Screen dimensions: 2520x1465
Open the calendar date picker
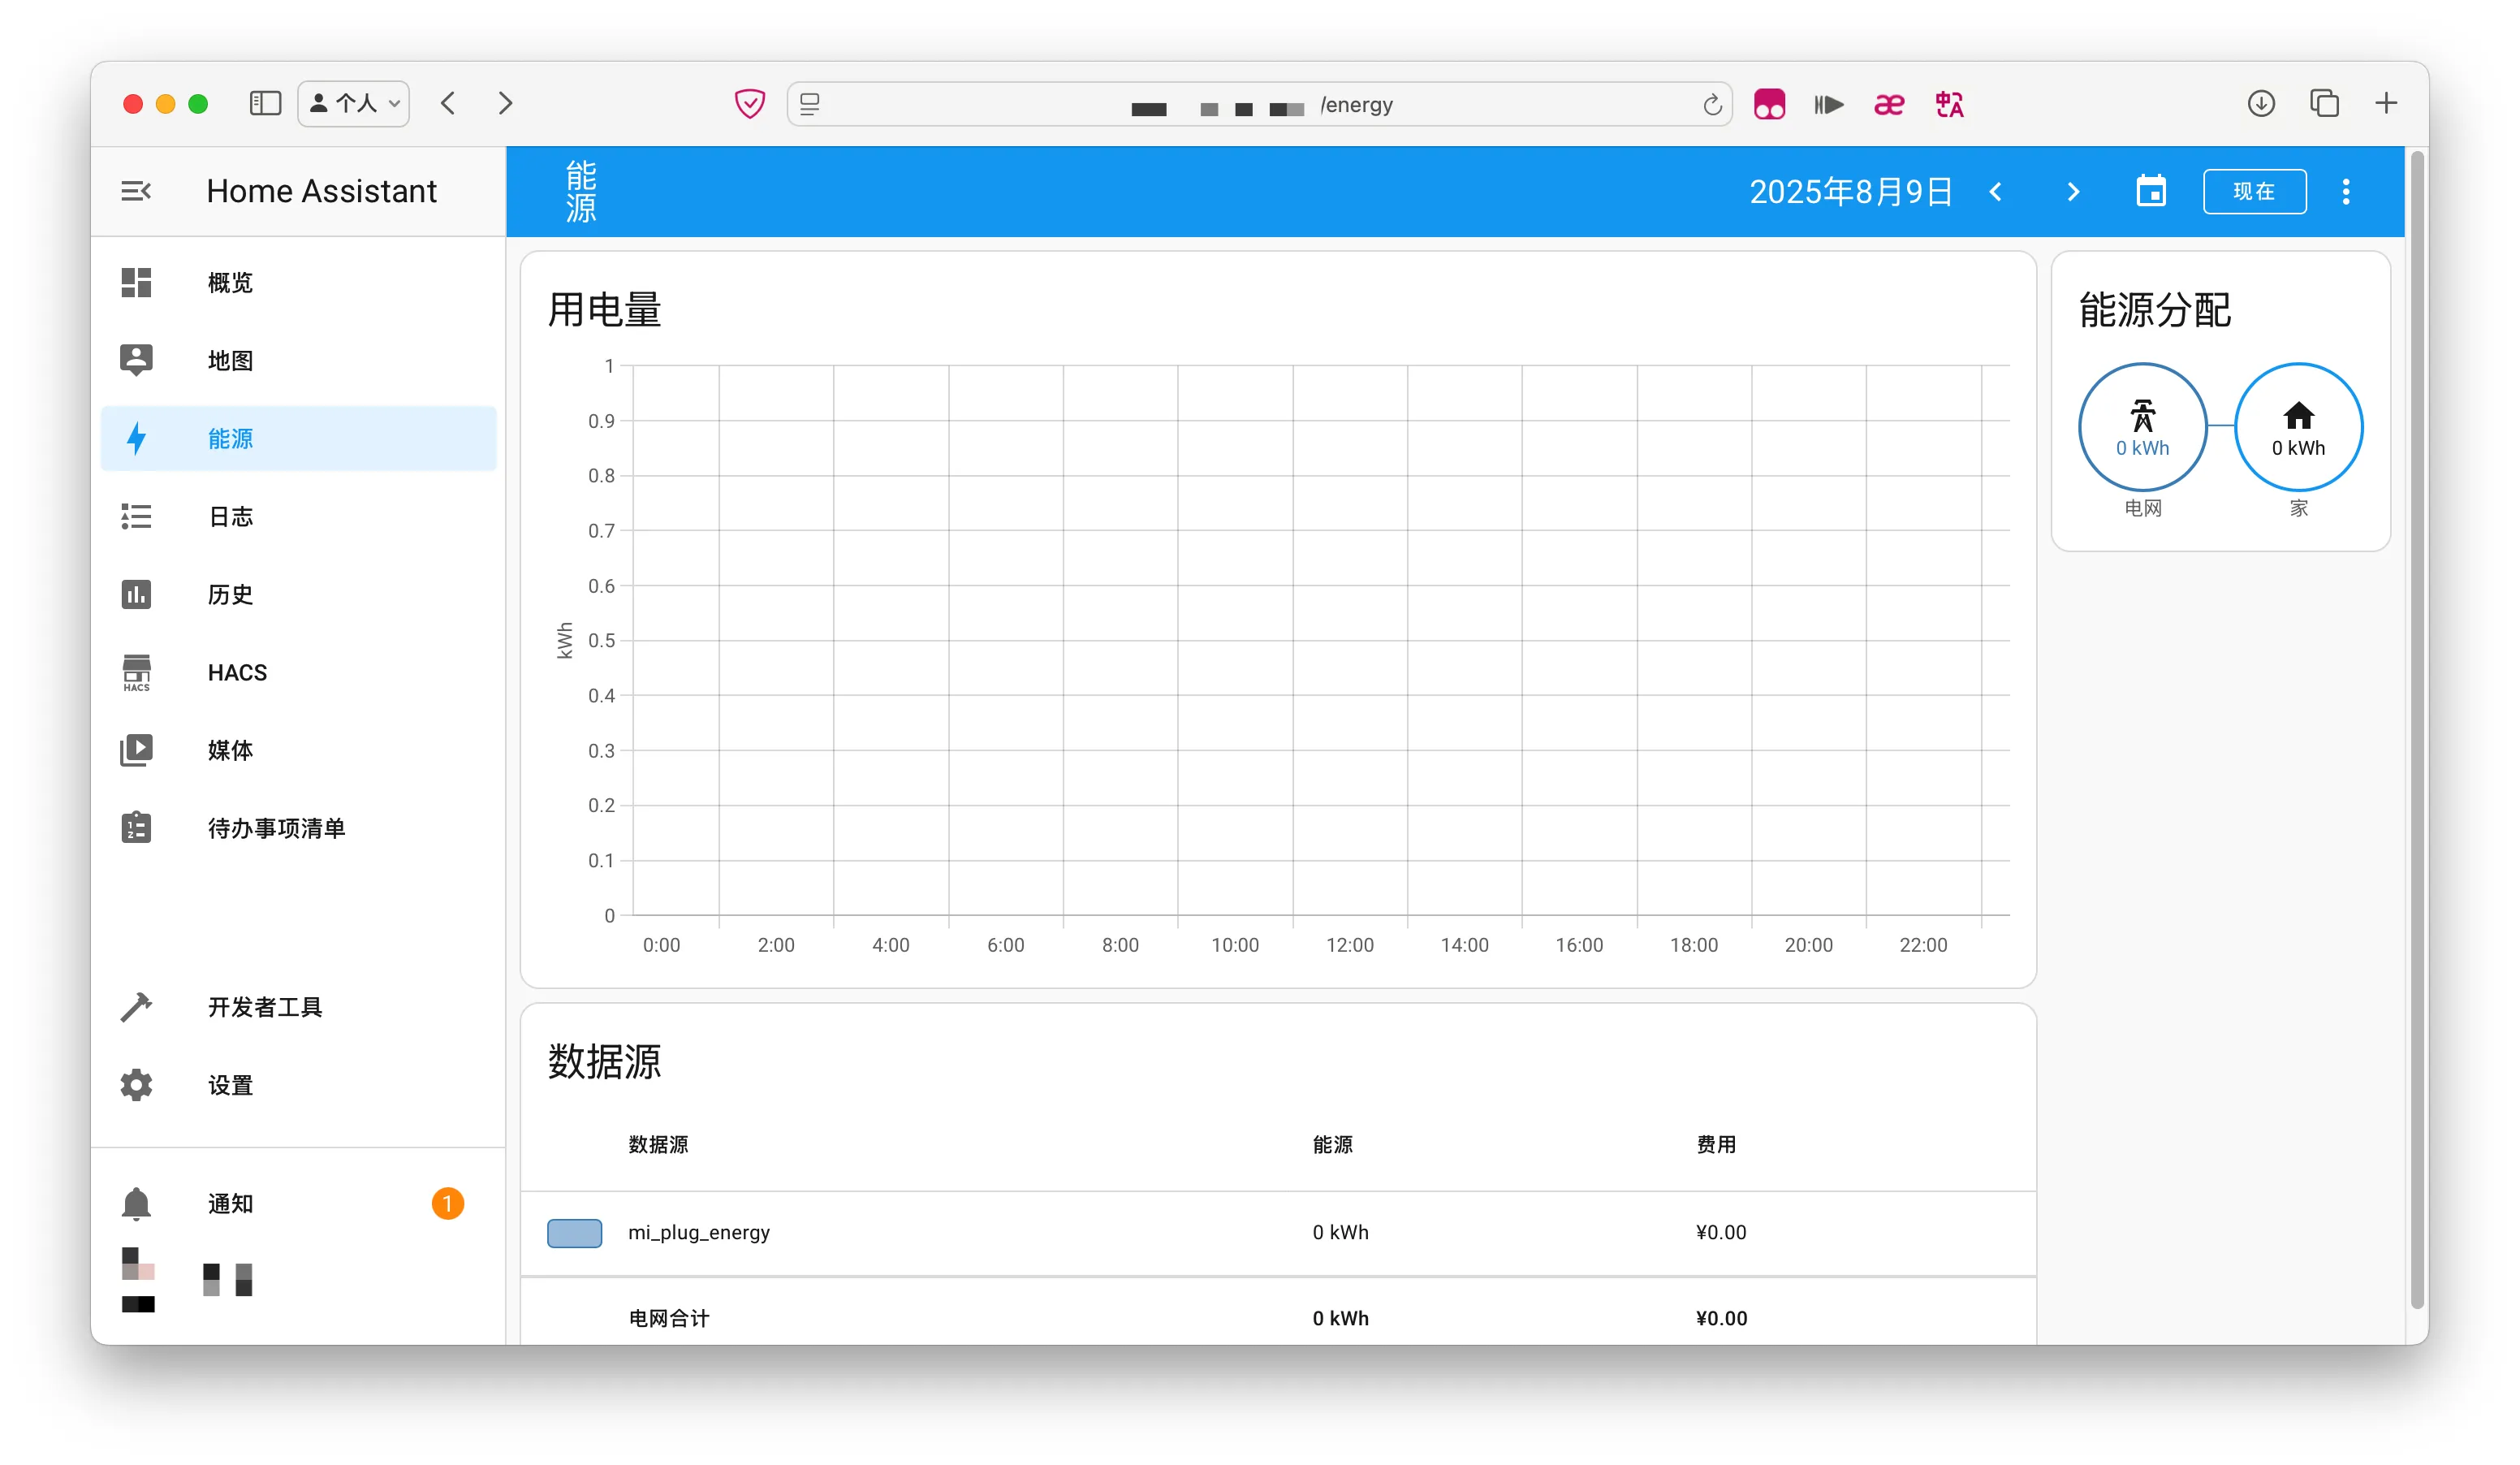[2152, 191]
